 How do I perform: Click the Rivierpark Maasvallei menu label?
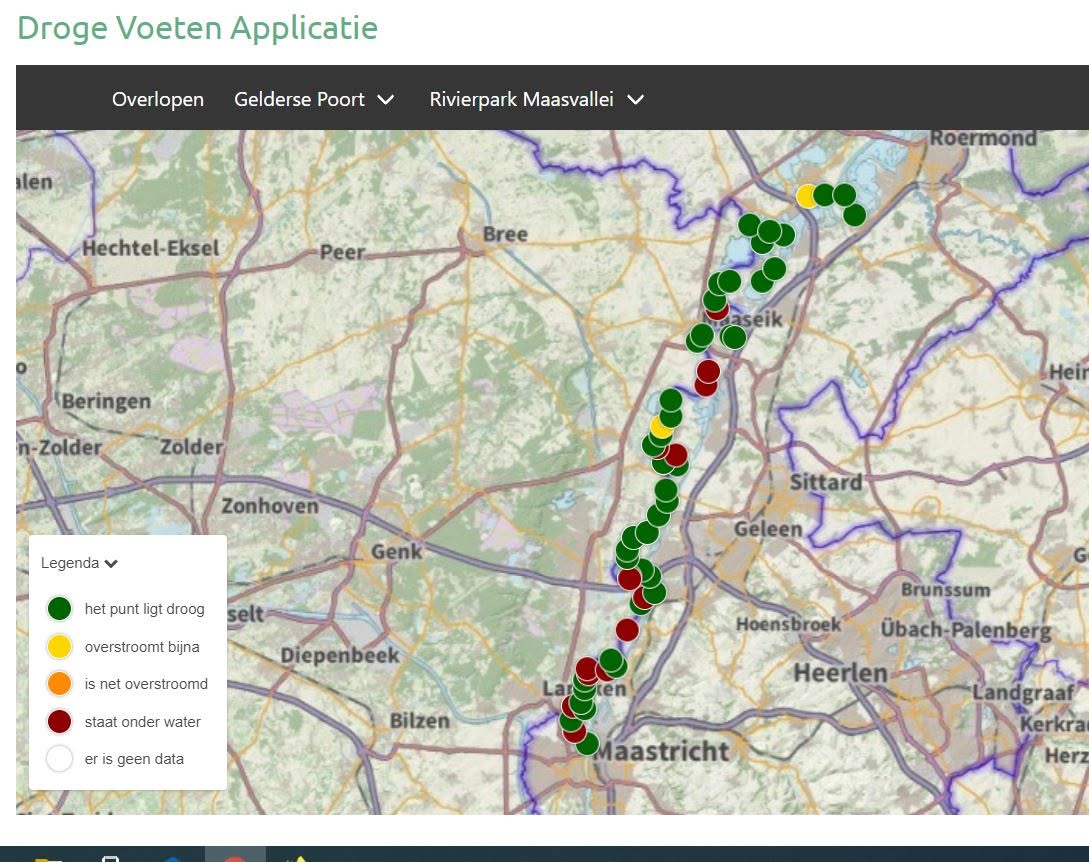(522, 99)
